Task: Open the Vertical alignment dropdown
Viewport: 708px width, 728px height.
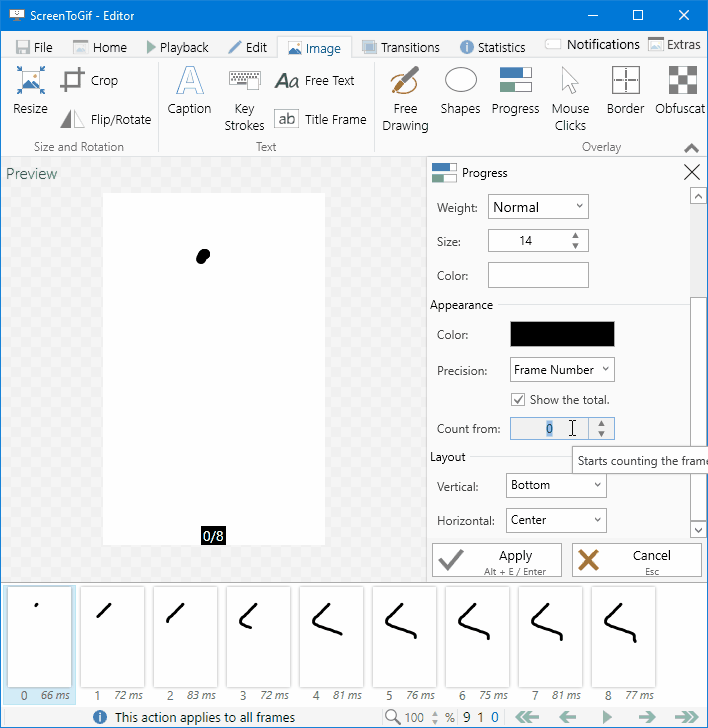Action: click(556, 485)
